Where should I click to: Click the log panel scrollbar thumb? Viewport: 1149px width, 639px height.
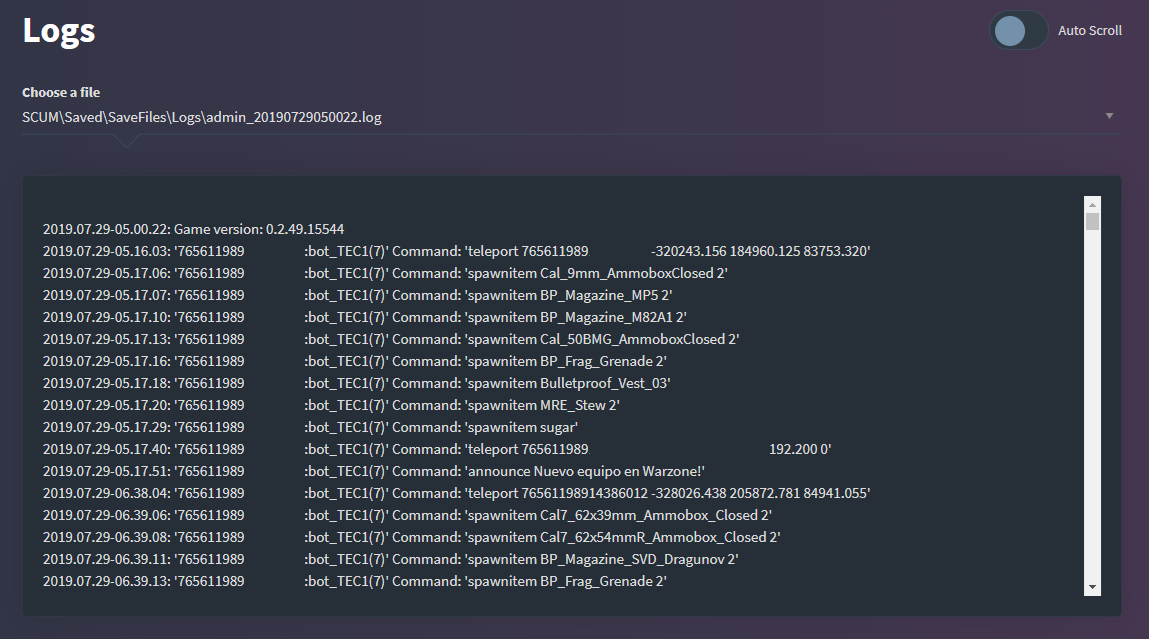pyautogui.click(x=1092, y=221)
